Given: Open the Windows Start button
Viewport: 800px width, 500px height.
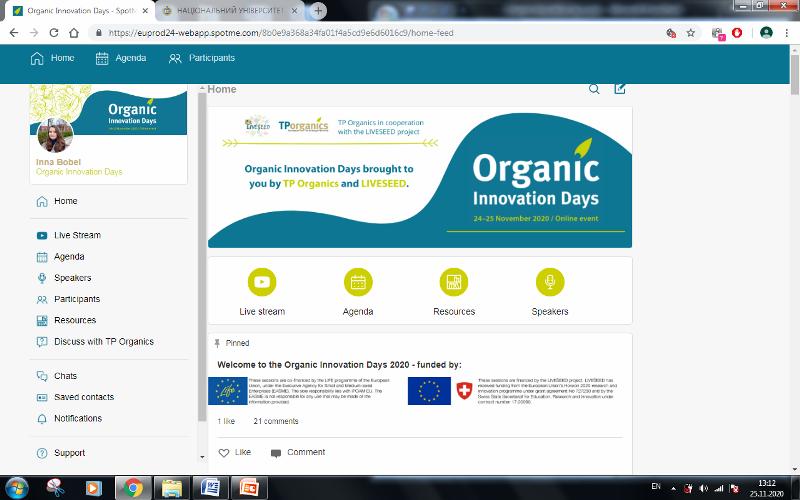Looking at the screenshot, I should [x=17, y=488].
